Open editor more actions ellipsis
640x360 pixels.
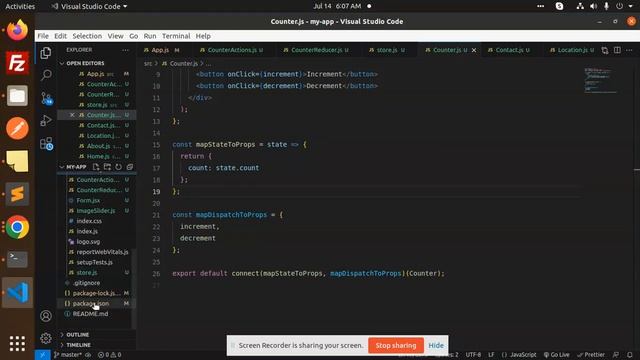click(x=629, y=50)
